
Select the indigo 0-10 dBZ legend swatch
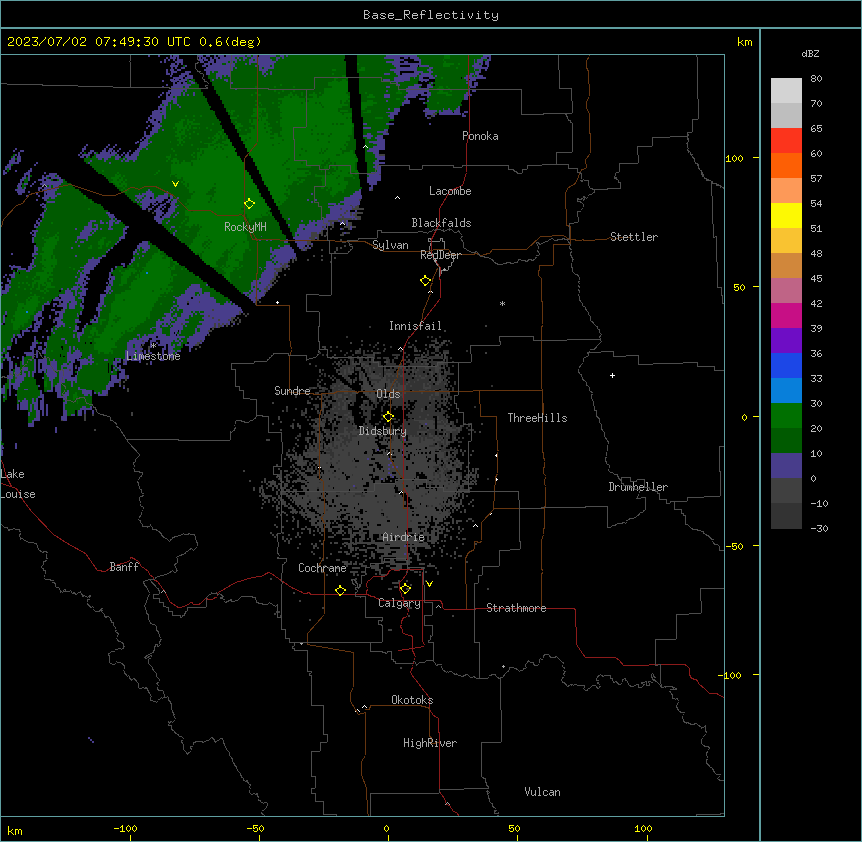tap(786, 466)
